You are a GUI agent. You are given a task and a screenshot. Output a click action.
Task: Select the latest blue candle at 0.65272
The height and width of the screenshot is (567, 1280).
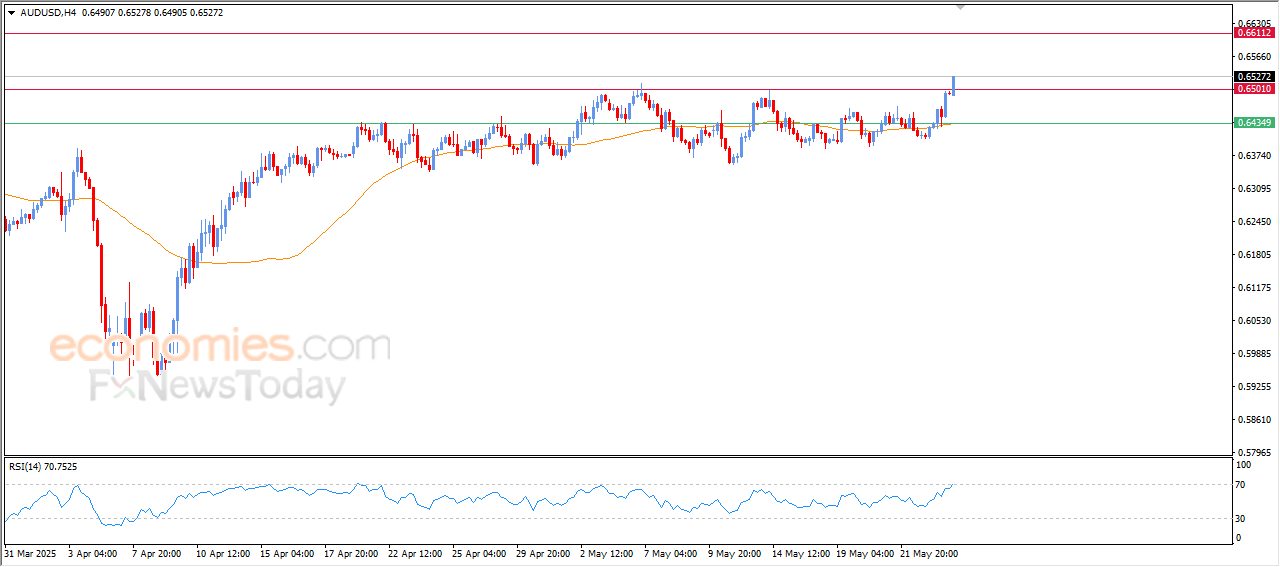pyautogui.click(x=954, y=85)
